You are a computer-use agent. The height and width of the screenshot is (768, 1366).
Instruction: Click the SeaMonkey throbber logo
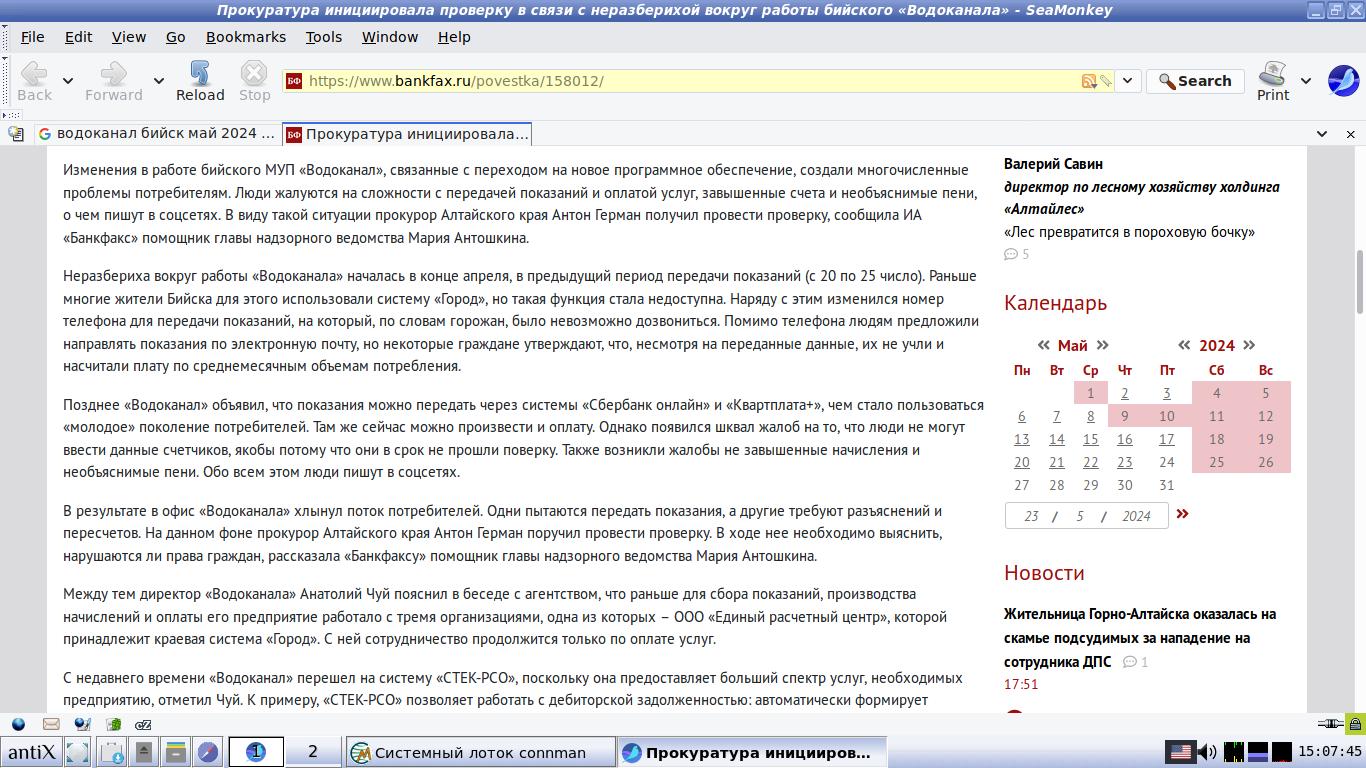click(1342, 80)
